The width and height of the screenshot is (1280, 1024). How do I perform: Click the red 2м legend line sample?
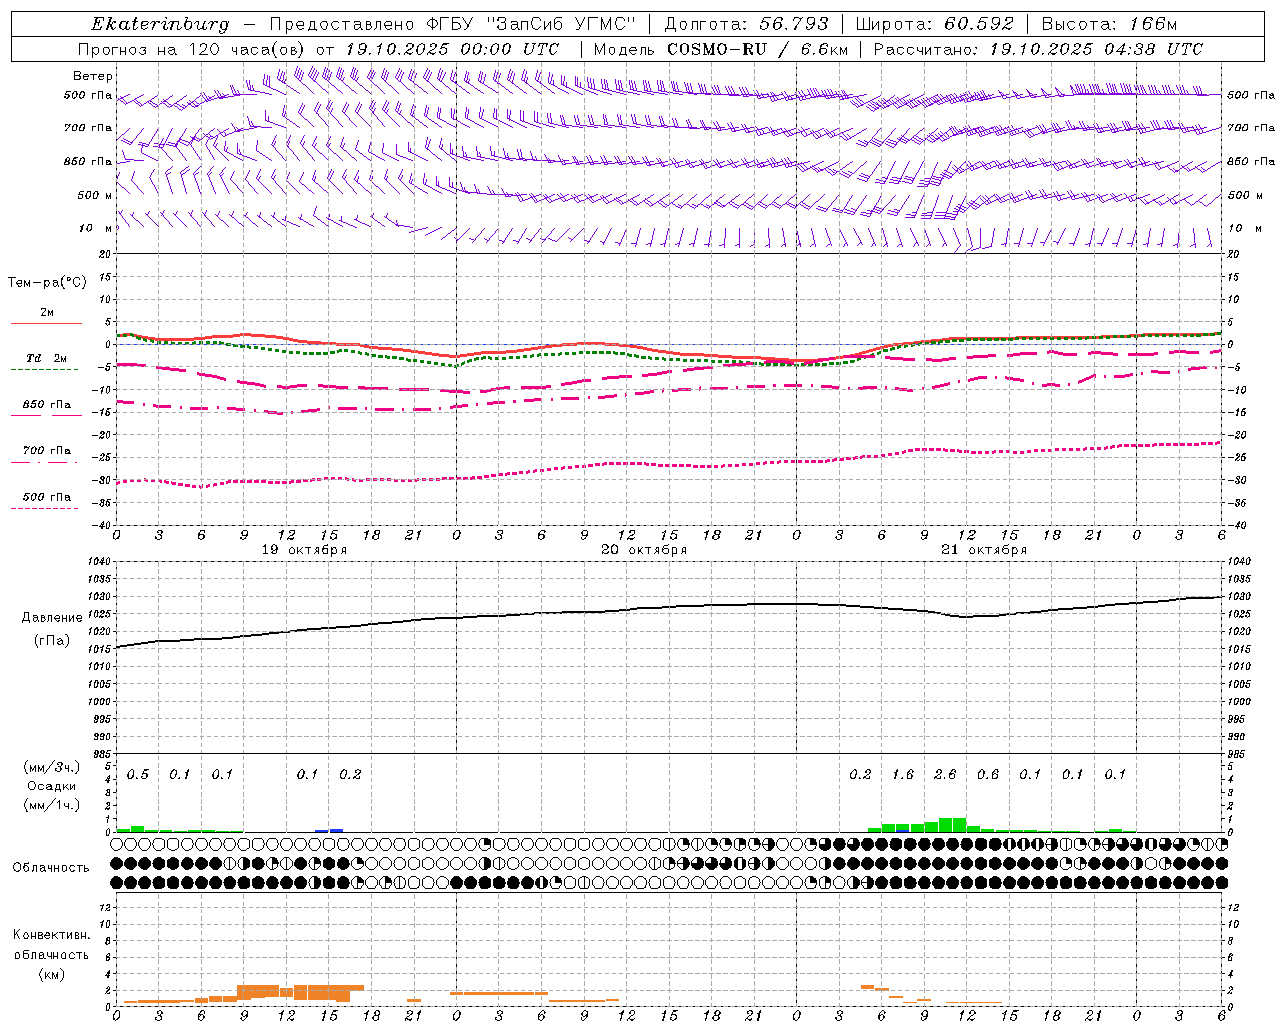[46, 324]
